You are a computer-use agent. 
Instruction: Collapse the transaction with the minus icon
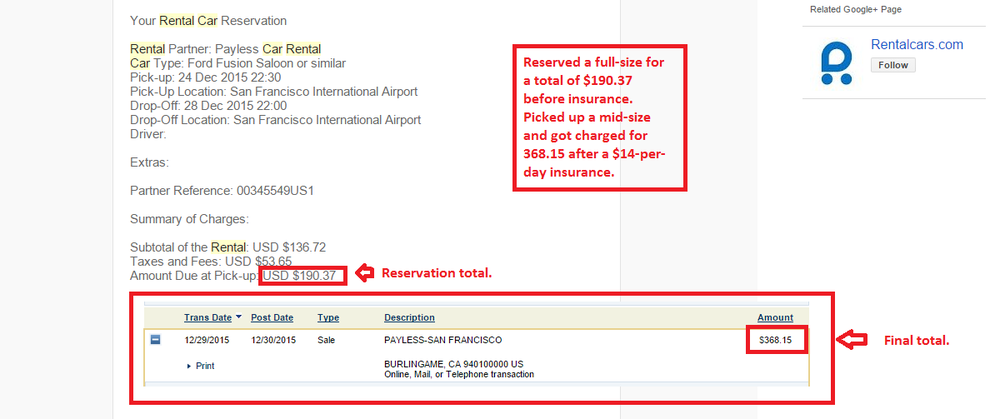tap(156, 340)
